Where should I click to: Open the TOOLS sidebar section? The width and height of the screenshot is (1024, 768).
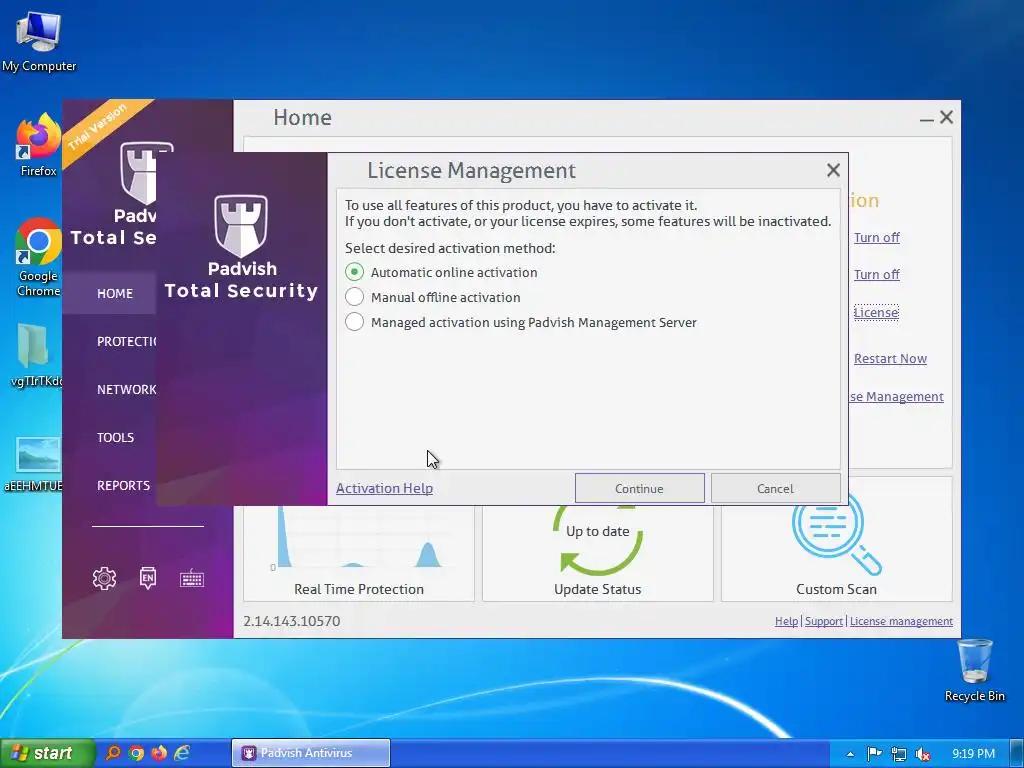(116, 438)
